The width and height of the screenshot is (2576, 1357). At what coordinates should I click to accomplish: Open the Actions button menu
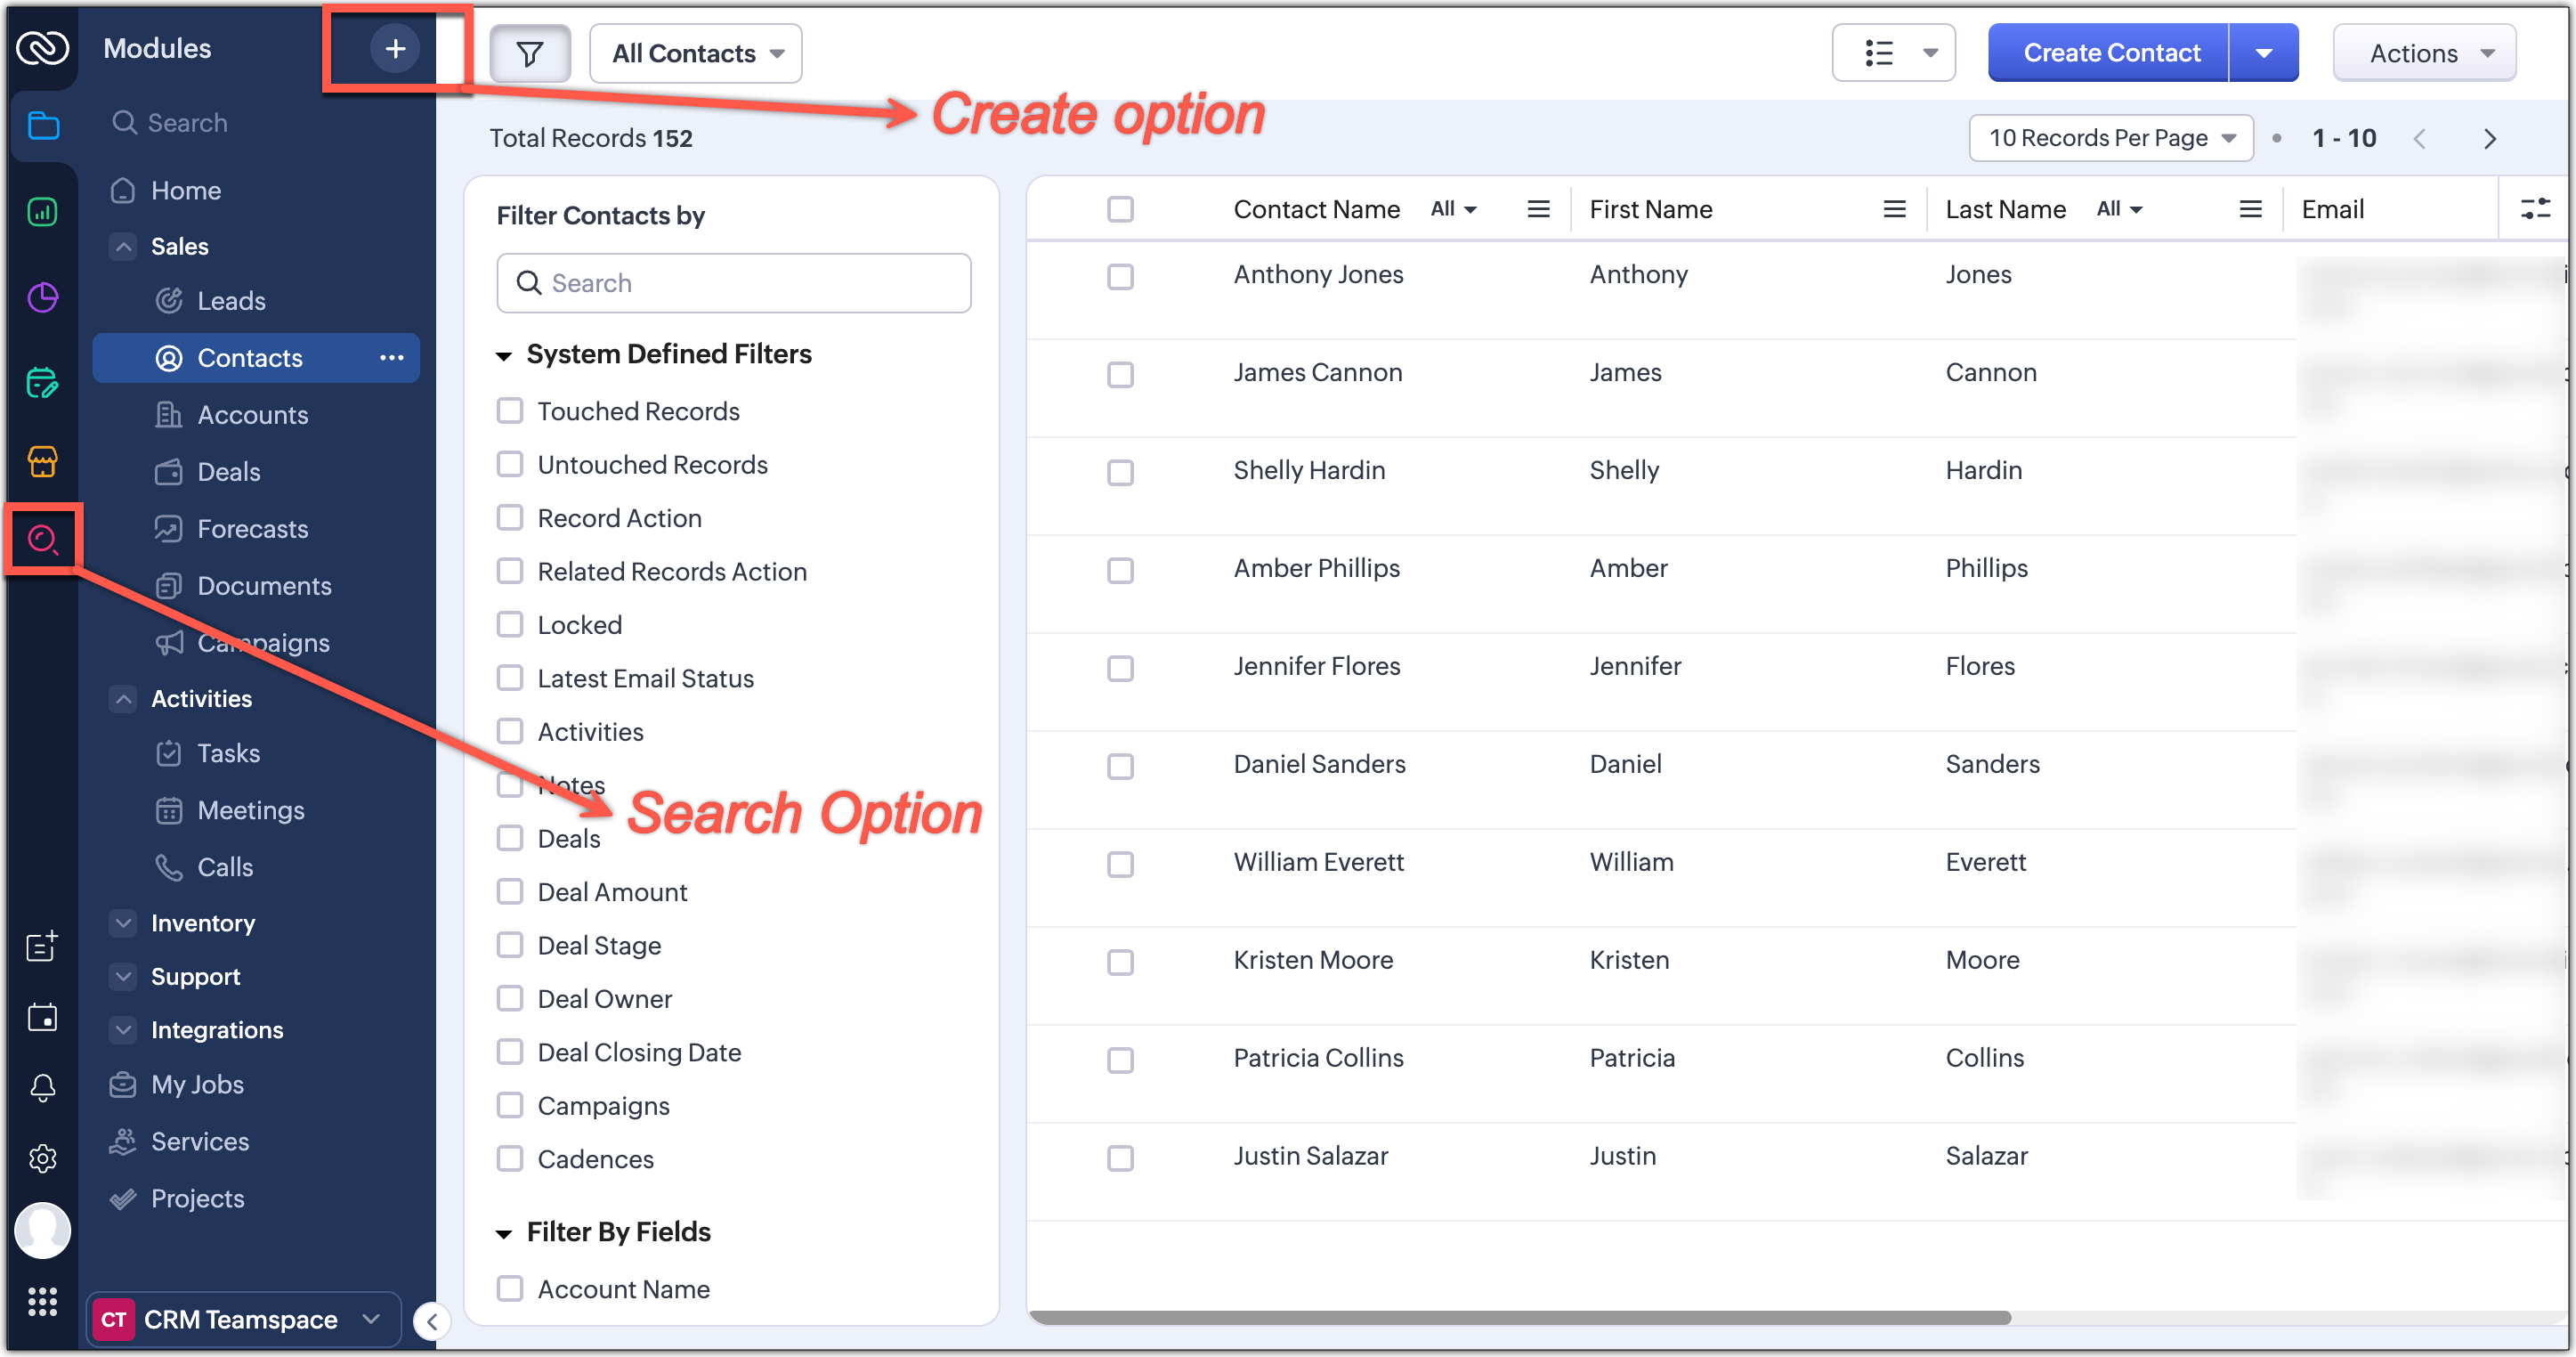[2423, 54]
